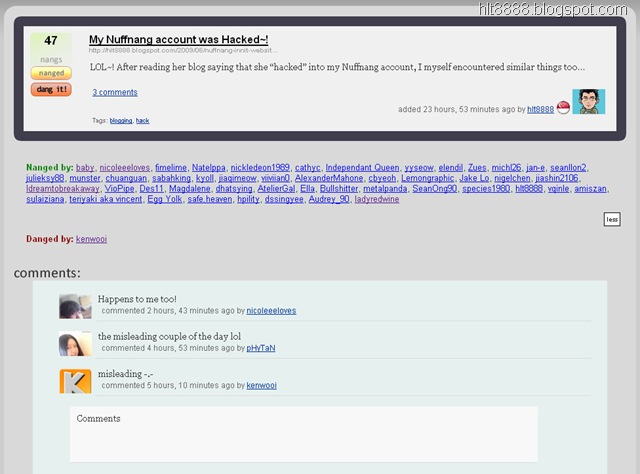Open kenwooi link under Danged by
This screenshot has height=474, width=640.
pos(91,239)
